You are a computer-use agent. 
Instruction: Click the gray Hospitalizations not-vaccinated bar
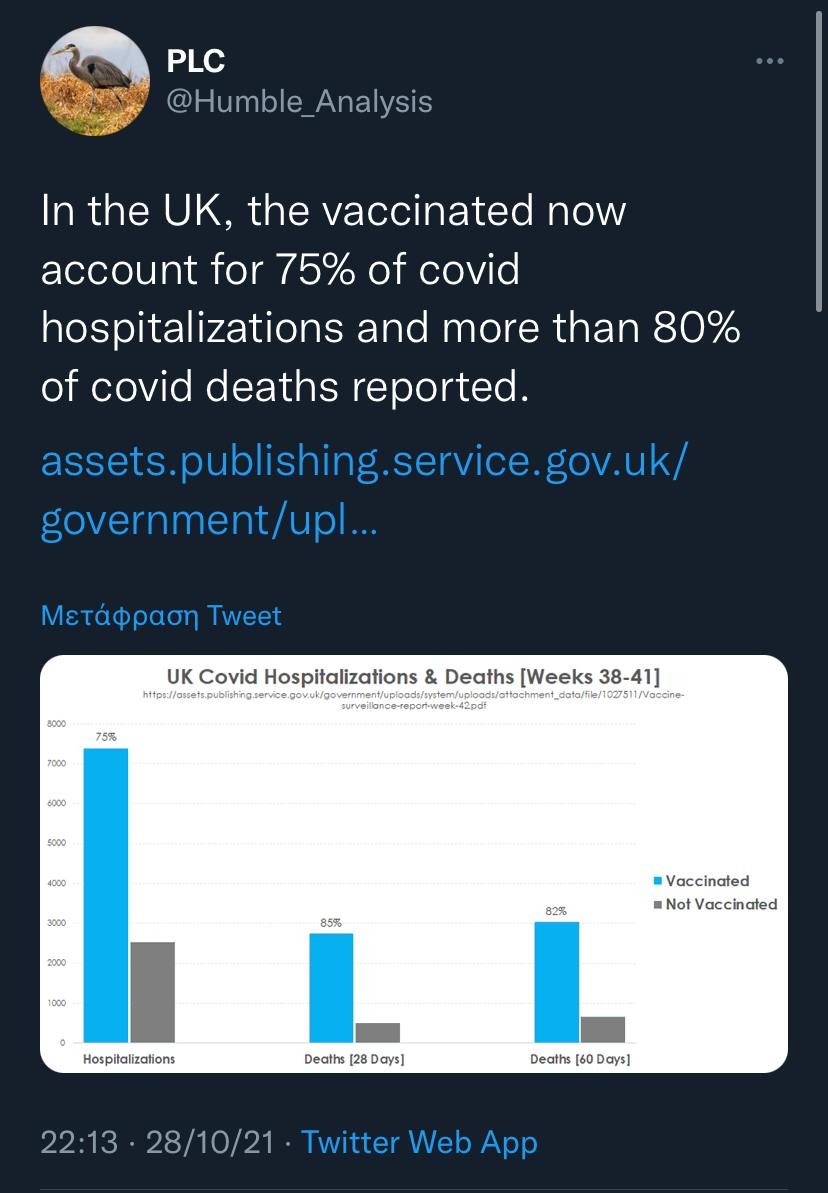[152, 992]
